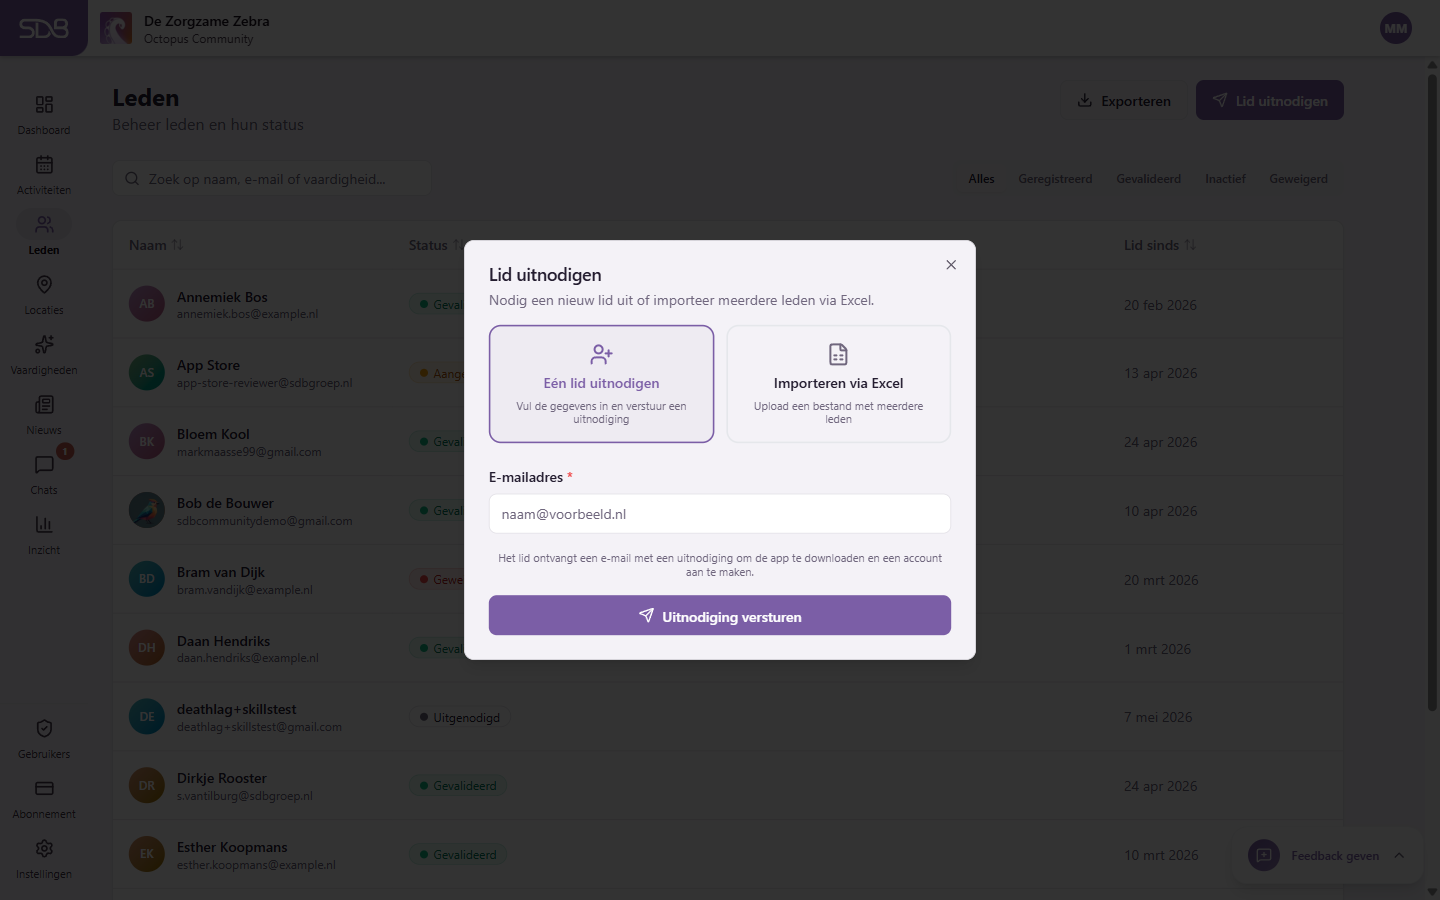Open Vaardigheden sparkle icon in sidebar
Screen dimensions: 1440x900
click(x=44, y=345)
